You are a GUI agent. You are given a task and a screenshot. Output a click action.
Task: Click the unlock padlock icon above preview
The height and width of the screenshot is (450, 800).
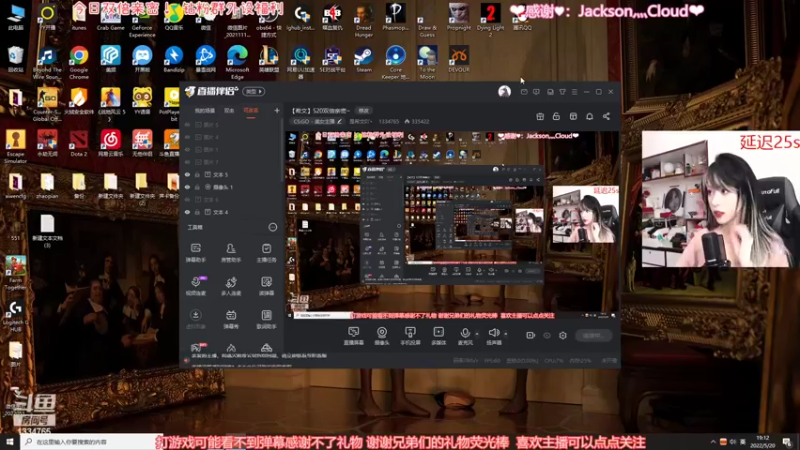[x=556, y=116]
